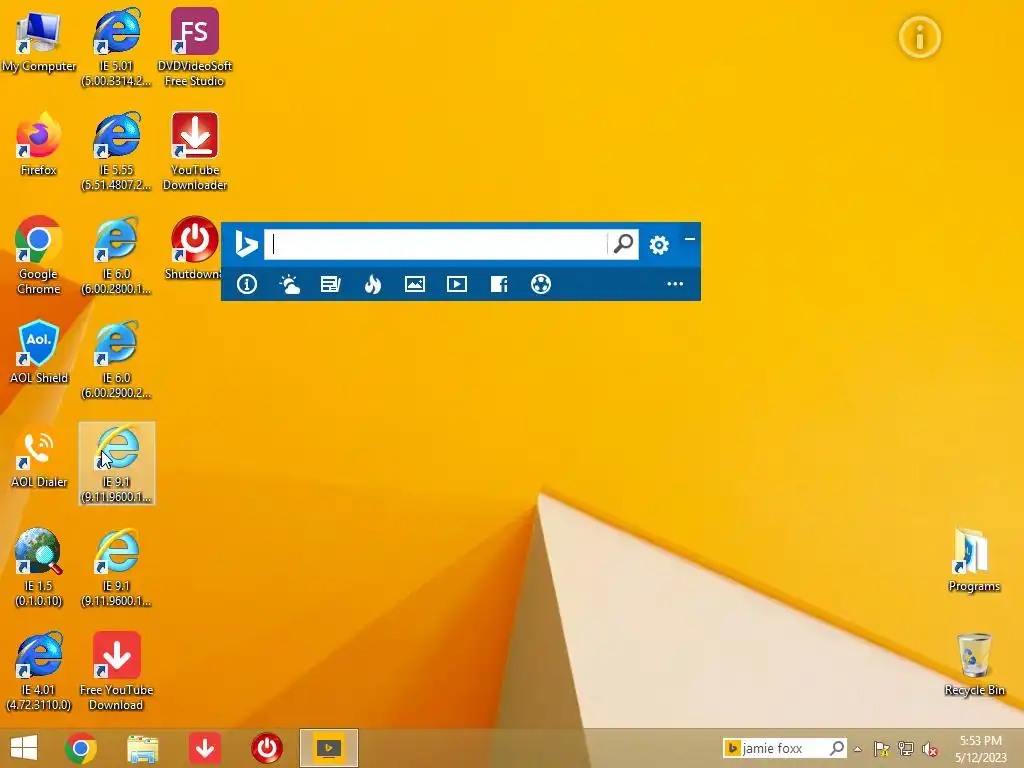Select the lower, unhighlighted IE 9.1 shortcut
Image resolution: width=1024 pixels, height=768 pixels.
pos(116,568)
